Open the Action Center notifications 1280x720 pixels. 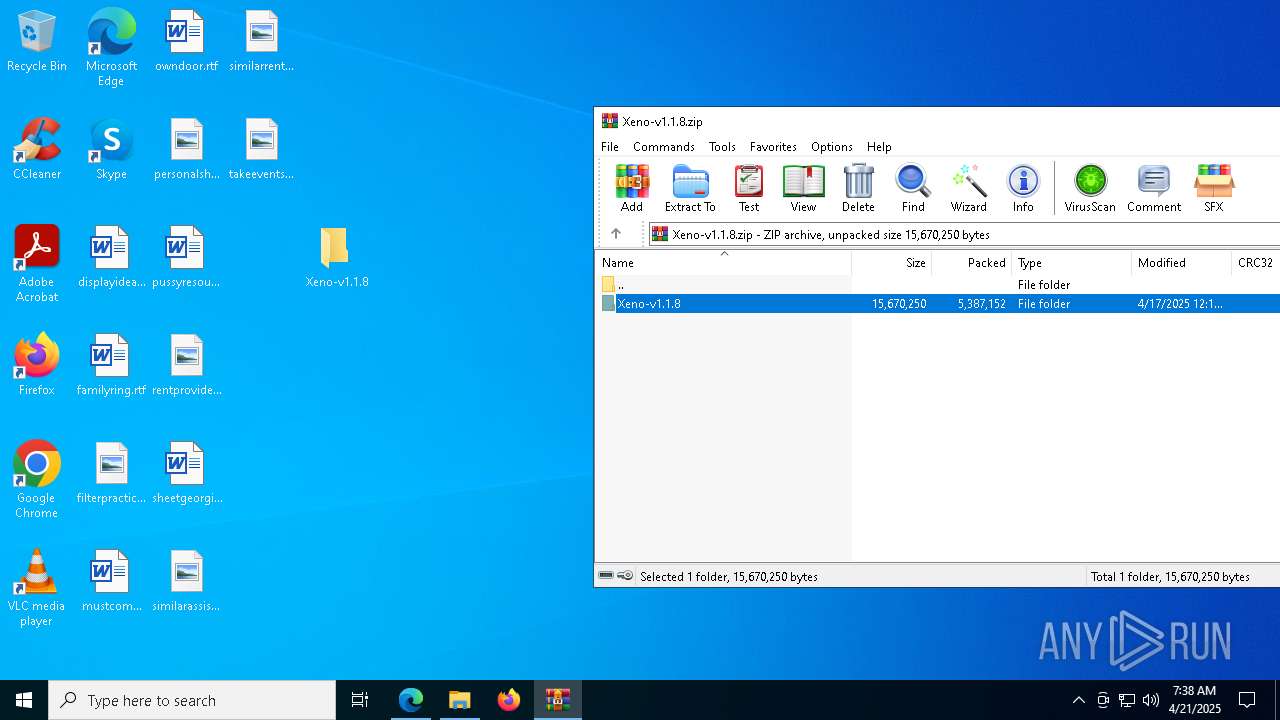[1247, 700]
